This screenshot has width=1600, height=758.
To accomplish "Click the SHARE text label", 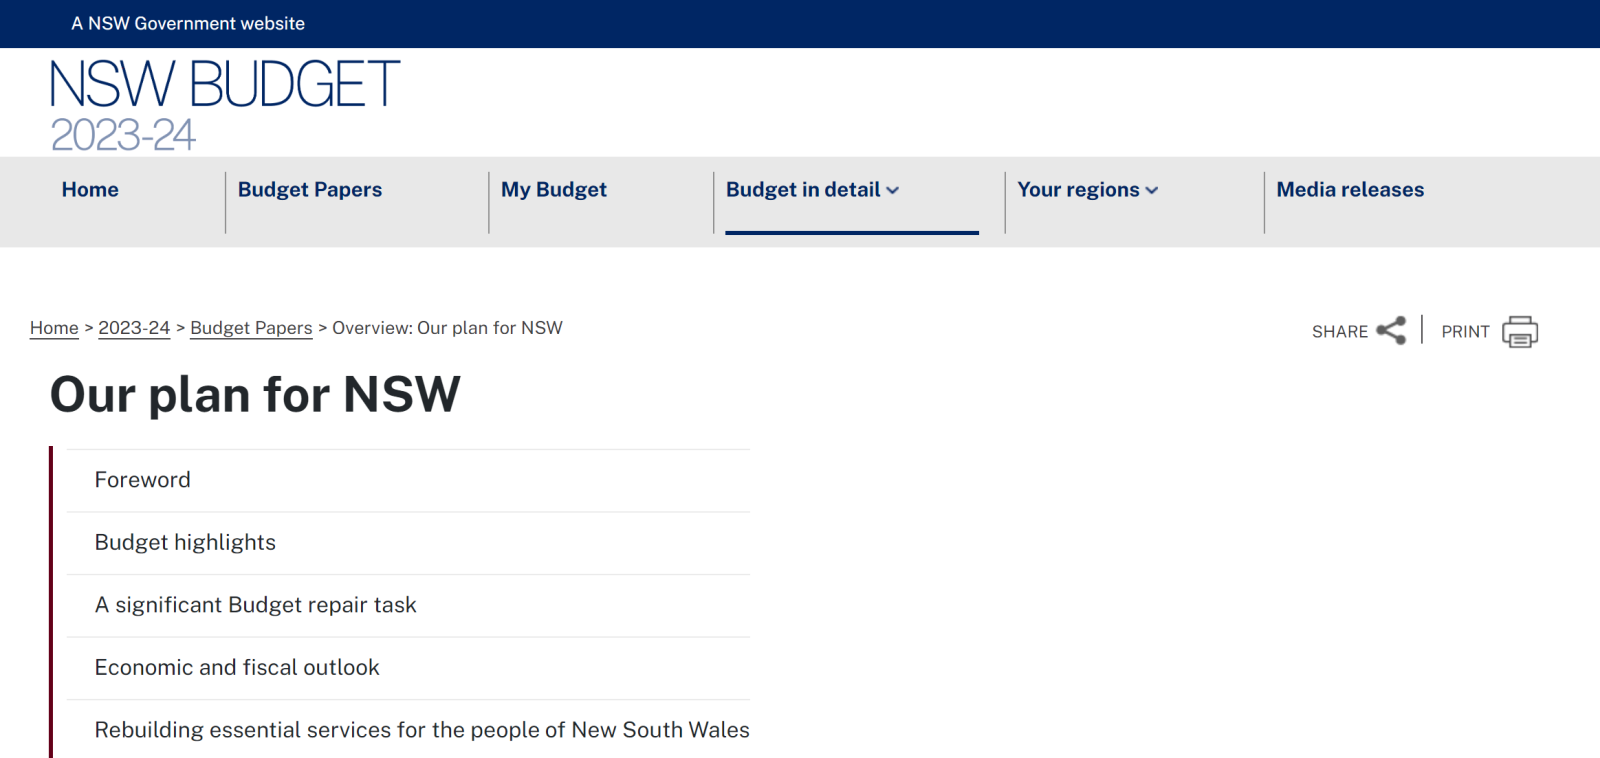I will [x=1339, y=332].
